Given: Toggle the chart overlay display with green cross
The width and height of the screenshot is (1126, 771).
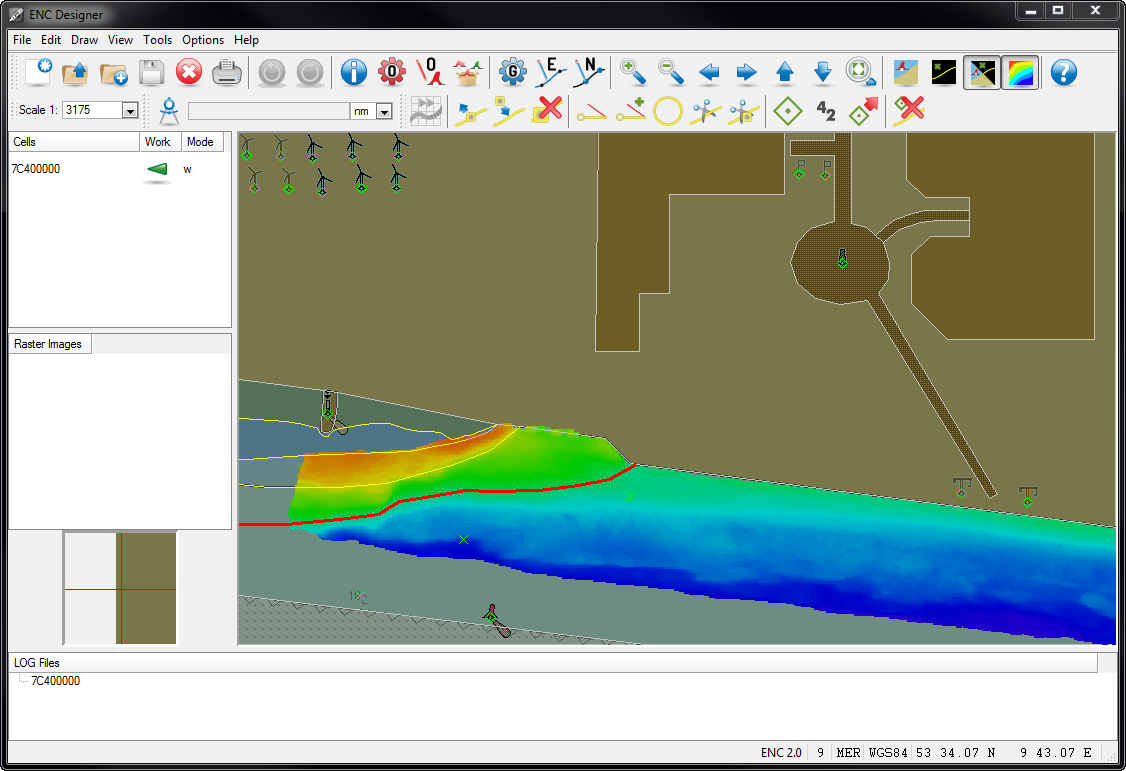Looking at the screenshot, I should pyautogui.click(x=982, y=72).
